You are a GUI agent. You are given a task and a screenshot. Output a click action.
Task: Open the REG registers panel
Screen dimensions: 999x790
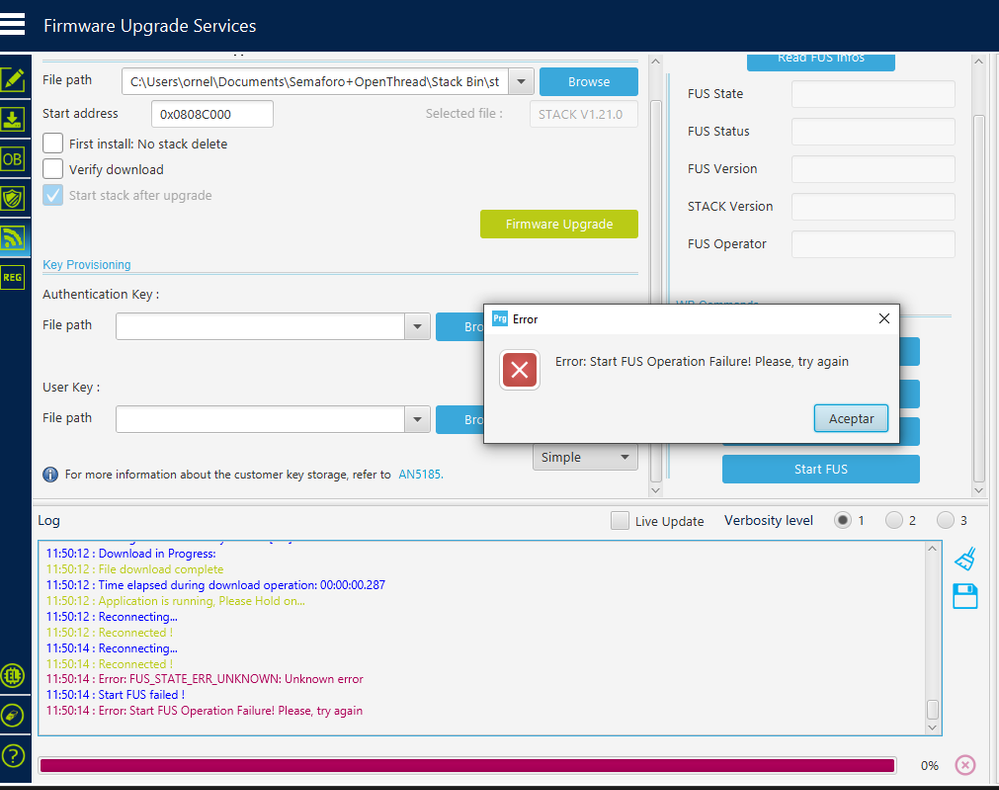pos(13,278)
